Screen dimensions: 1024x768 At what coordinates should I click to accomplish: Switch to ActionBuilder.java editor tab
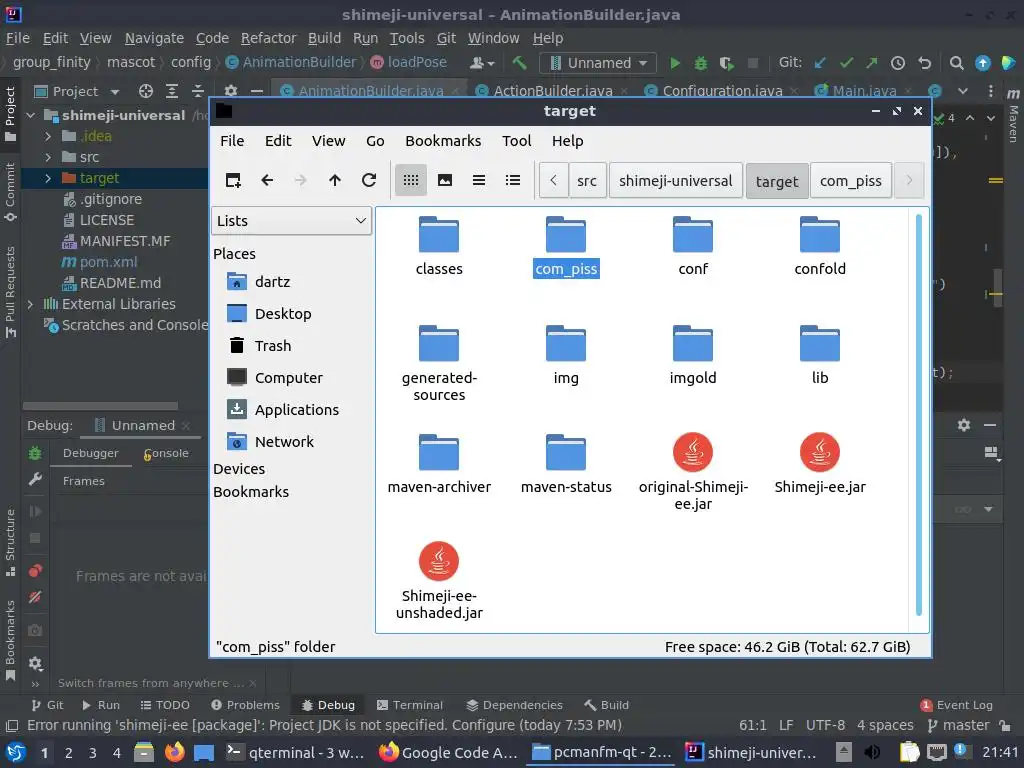(x=551, y=91)
